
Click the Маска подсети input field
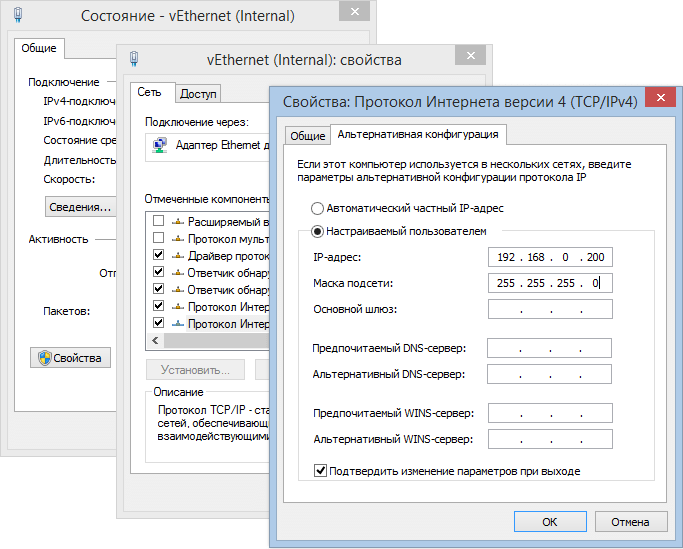click(550, 283)
